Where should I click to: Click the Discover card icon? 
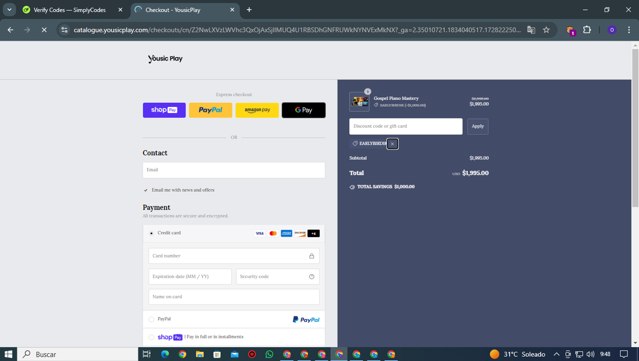300,233
